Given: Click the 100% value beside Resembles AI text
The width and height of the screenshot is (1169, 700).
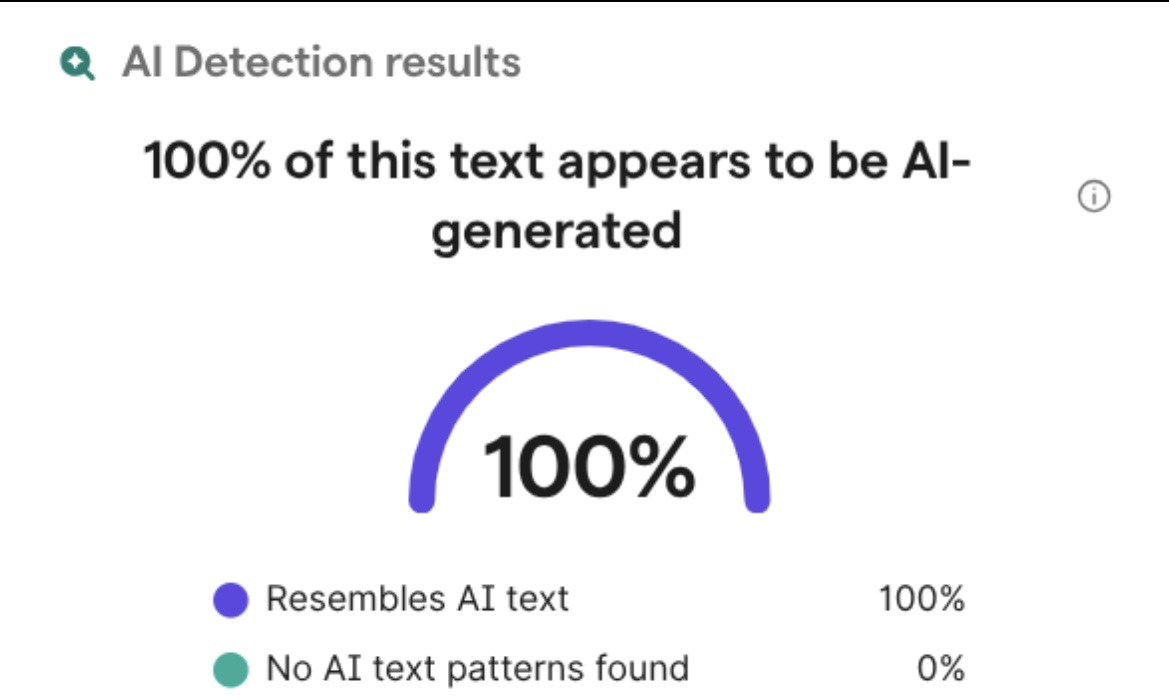Looking at the screenshot, I should click(x=922, y=599).
